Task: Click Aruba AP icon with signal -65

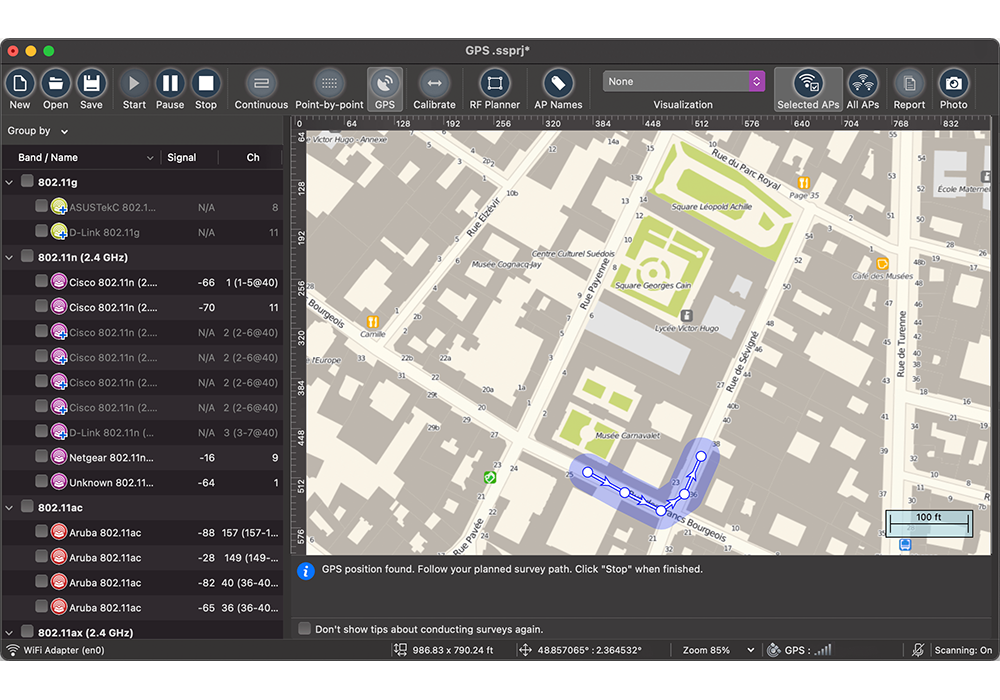Action: pyautogui.click(x=59, y=607)
